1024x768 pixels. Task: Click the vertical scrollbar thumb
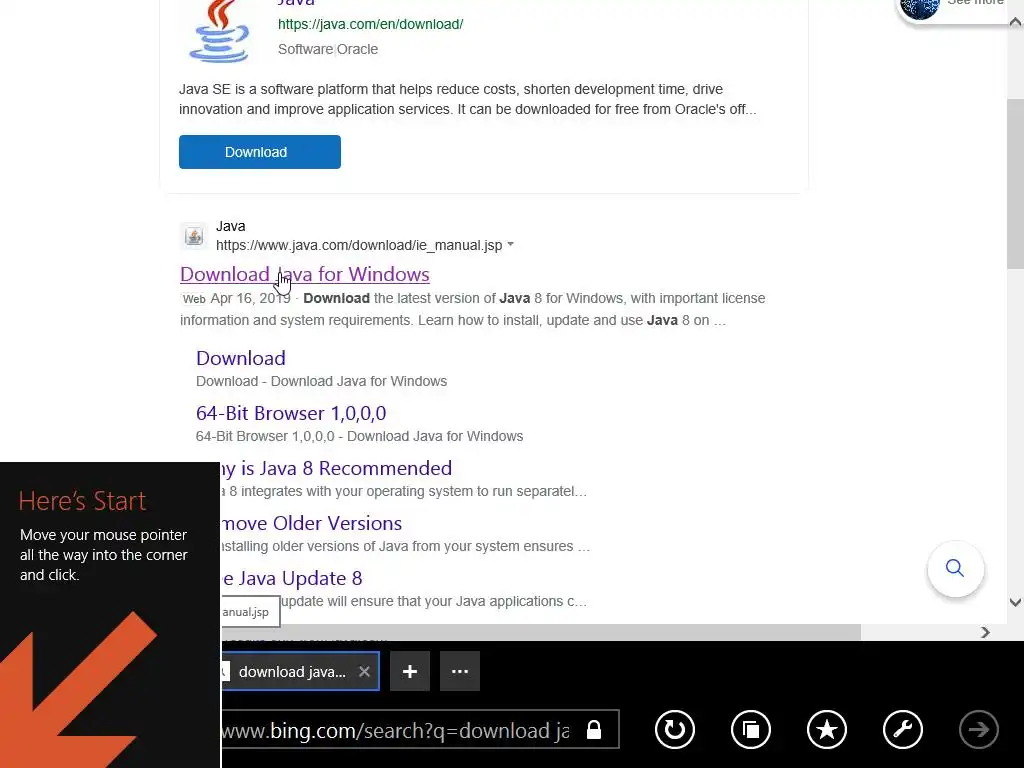pos(1016,184)
